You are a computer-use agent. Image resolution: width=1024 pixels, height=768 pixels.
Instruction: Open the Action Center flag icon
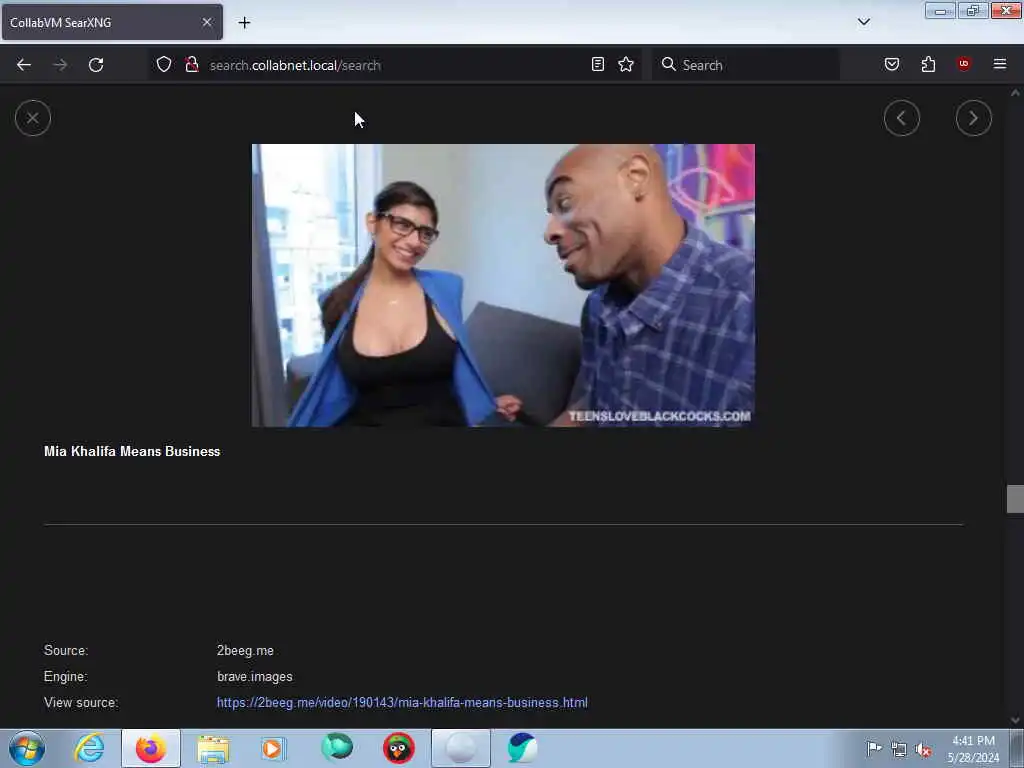(873, 749)
